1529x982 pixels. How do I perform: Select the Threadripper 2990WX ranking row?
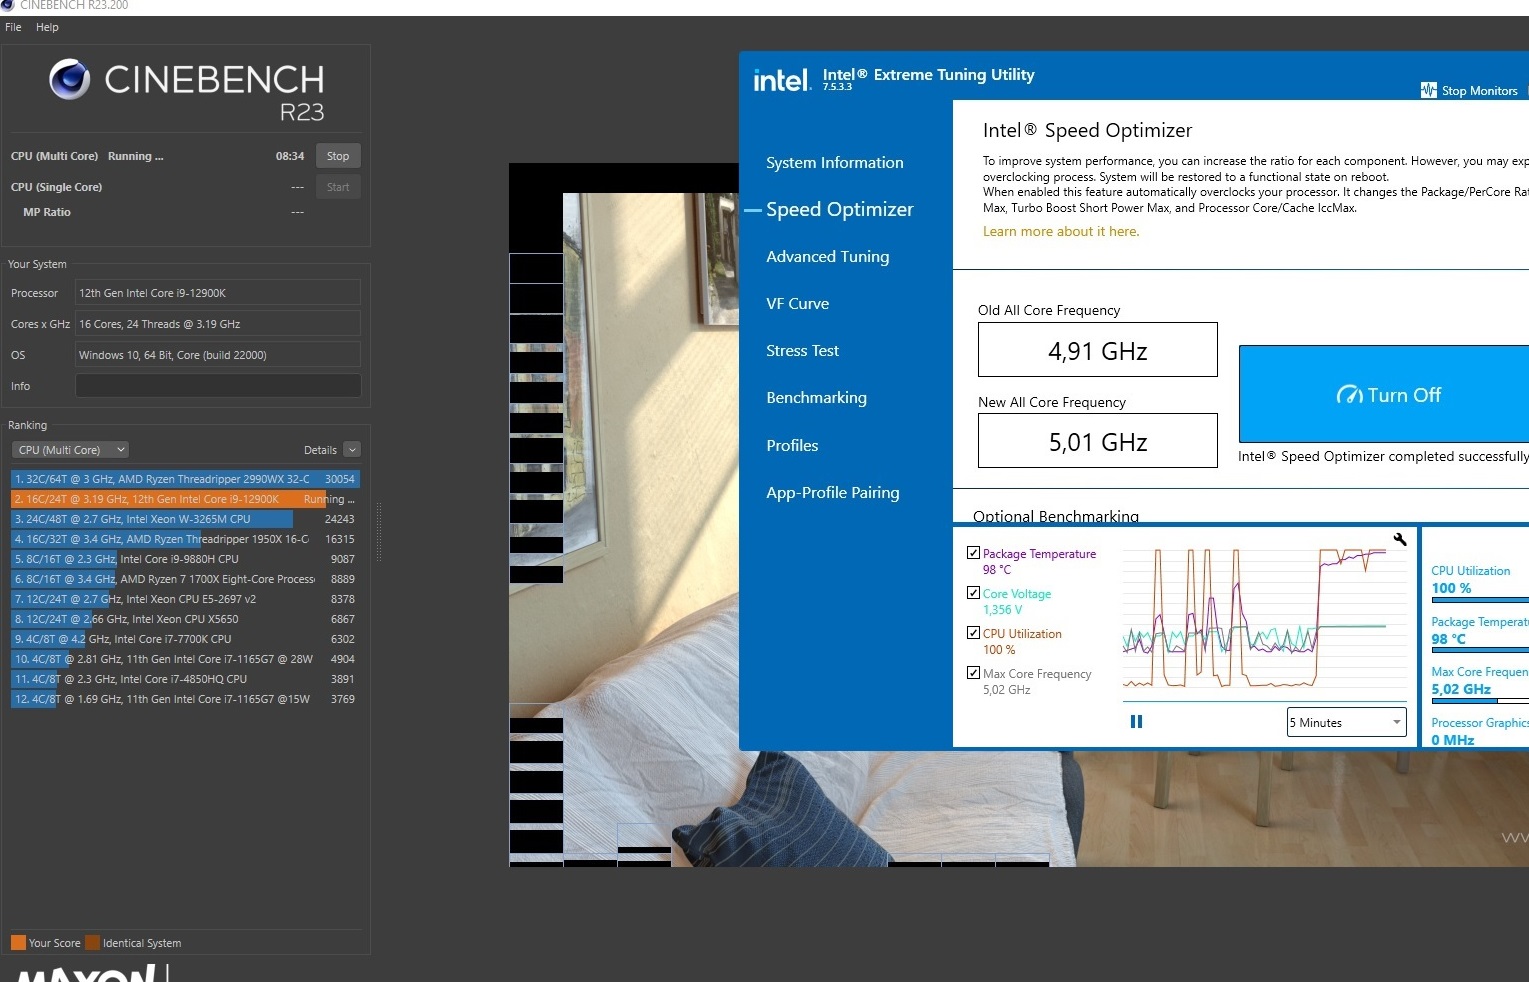185,479
